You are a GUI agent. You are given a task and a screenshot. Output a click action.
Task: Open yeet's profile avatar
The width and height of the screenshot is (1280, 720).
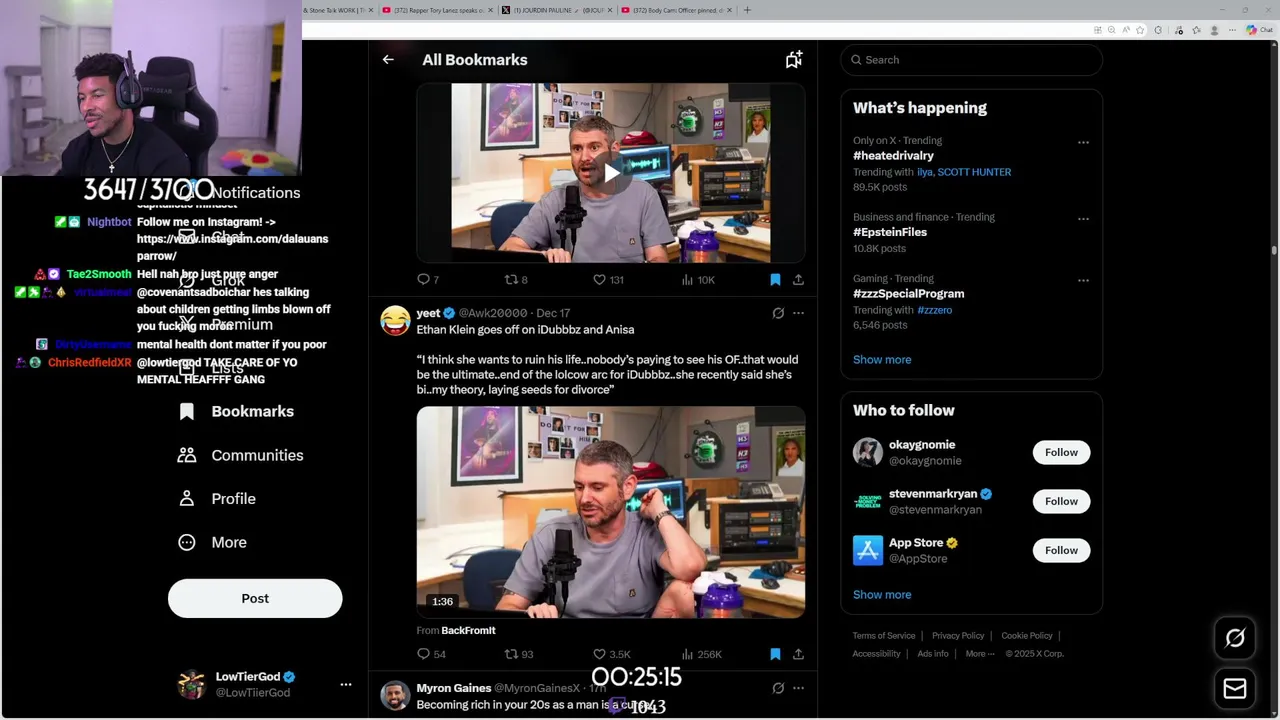pos(395,321)
